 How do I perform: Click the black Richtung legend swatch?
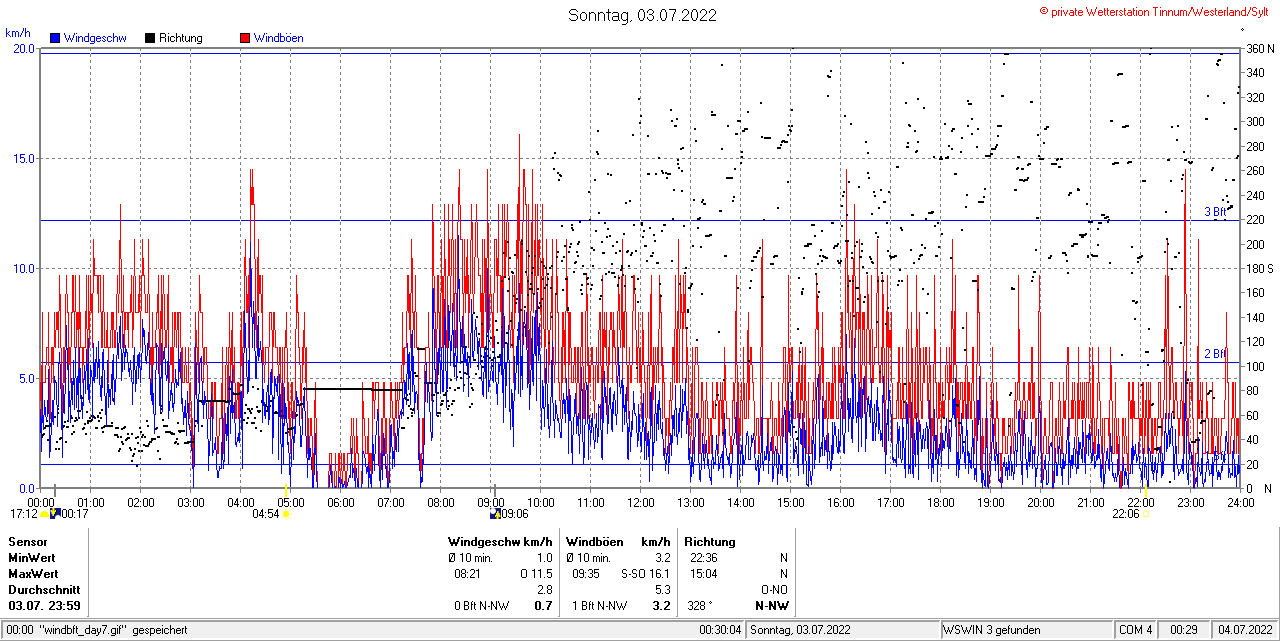[x=150, y=38]
